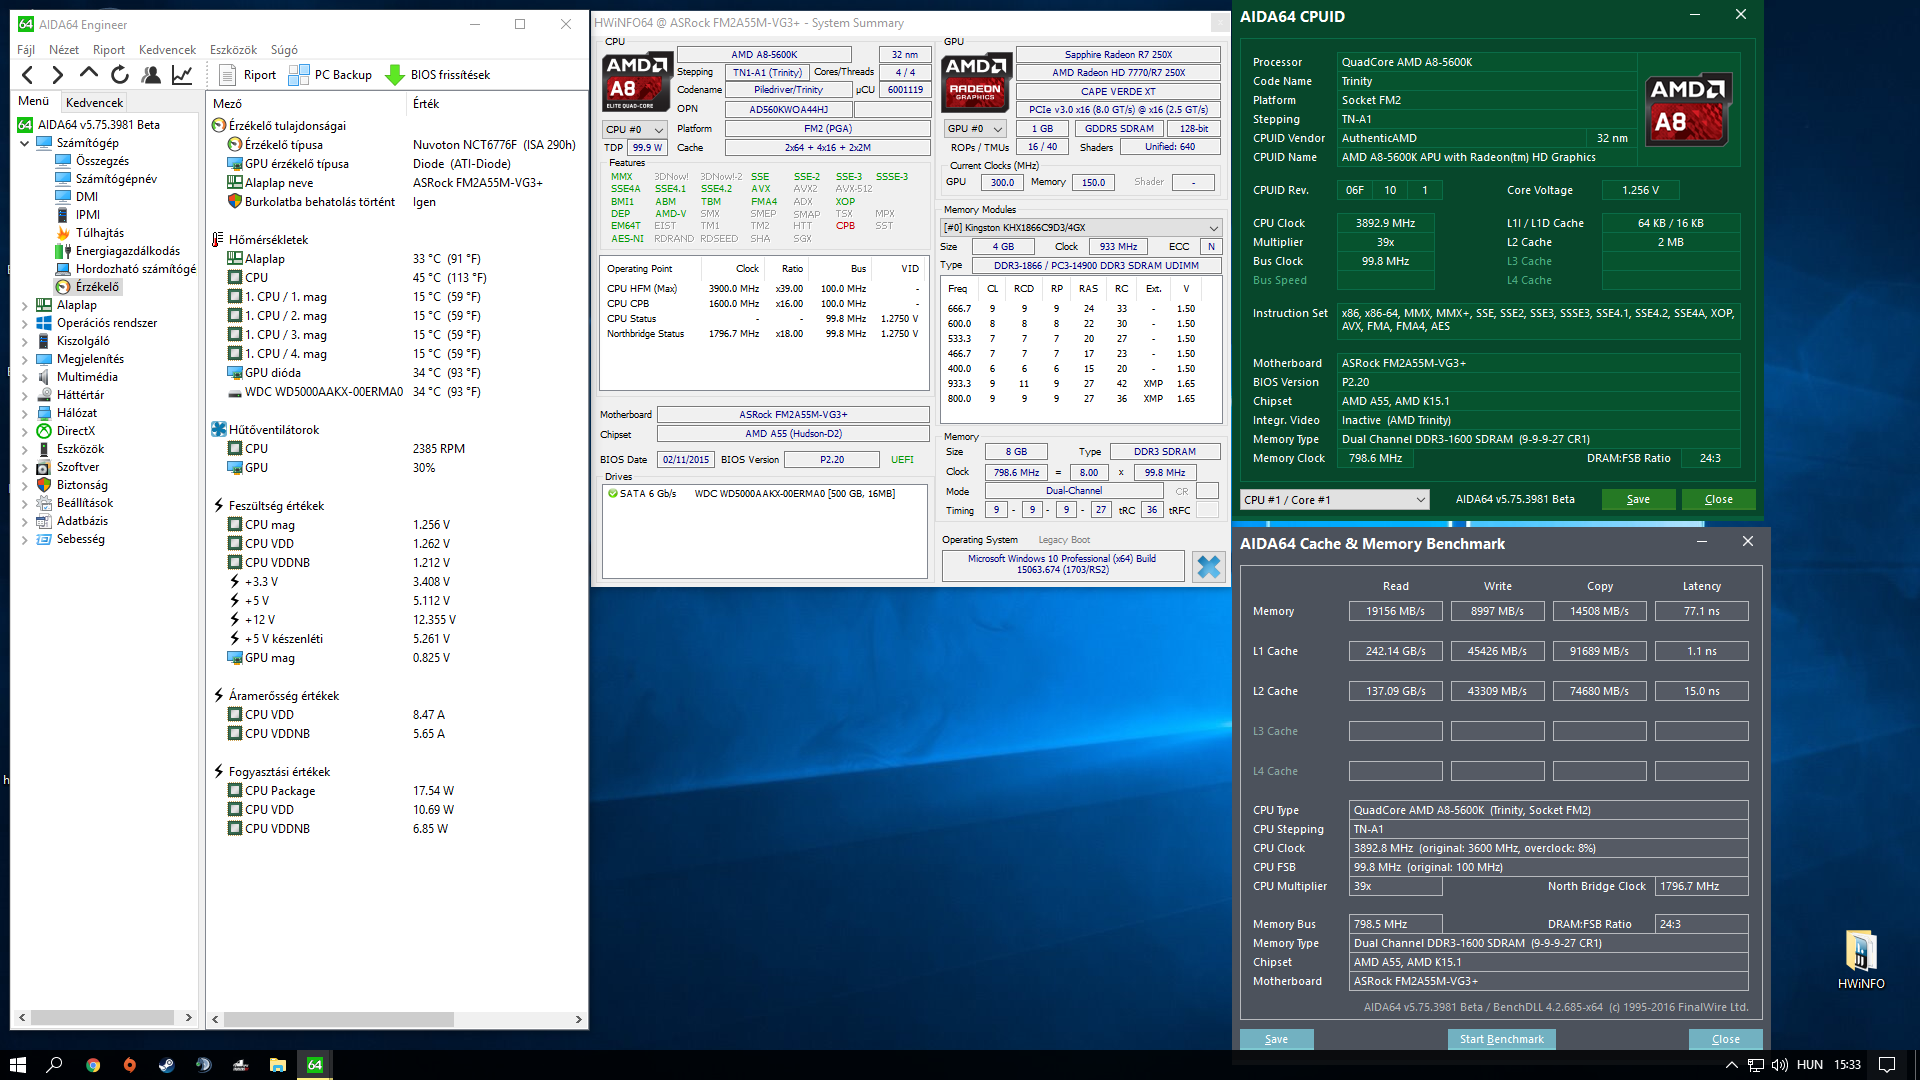The width and height of the screenshot is (1920, 1080).
Task: Switch to the Kedvencek tab
Action: point(95,102)
